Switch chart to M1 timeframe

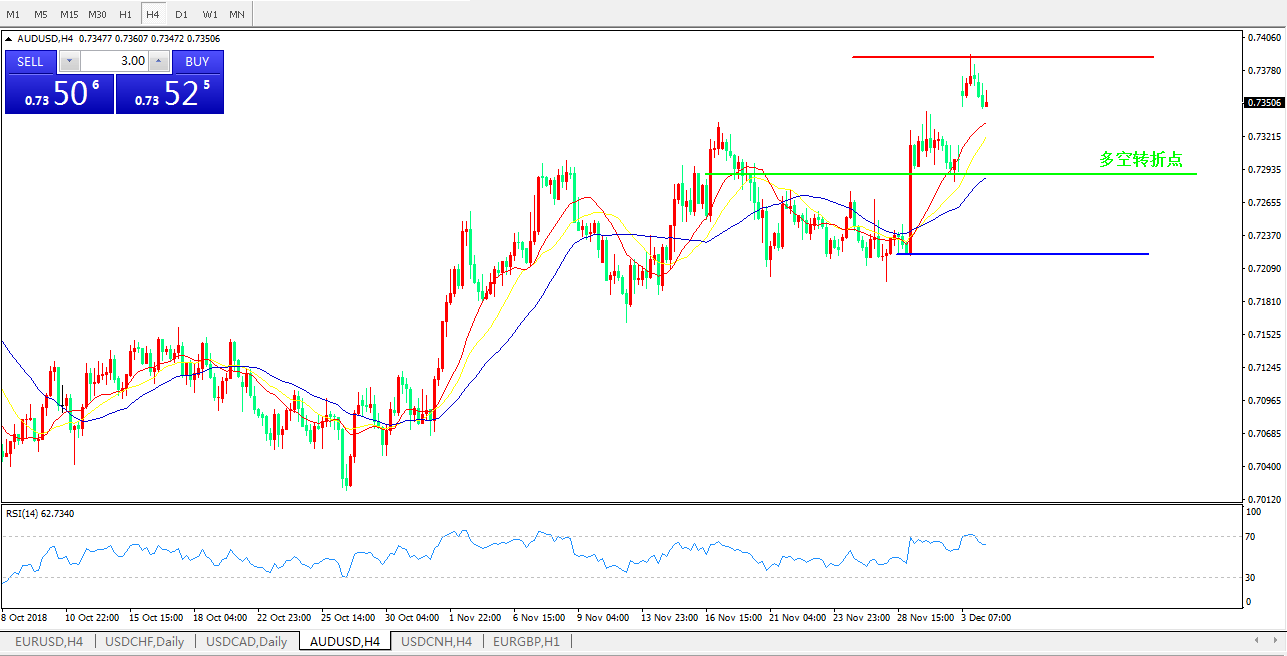click(13, 15)
